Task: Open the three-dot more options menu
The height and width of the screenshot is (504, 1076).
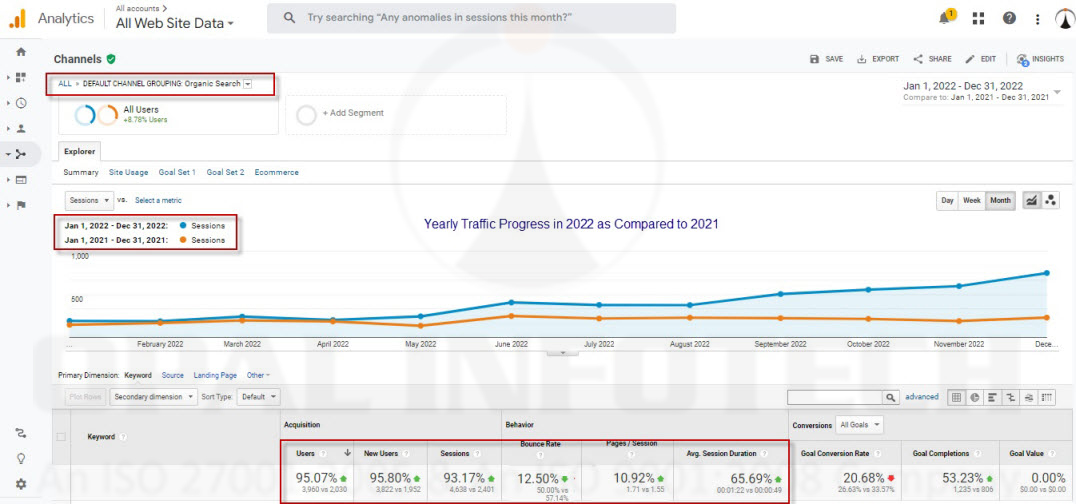Action: tap(1038, 19)
